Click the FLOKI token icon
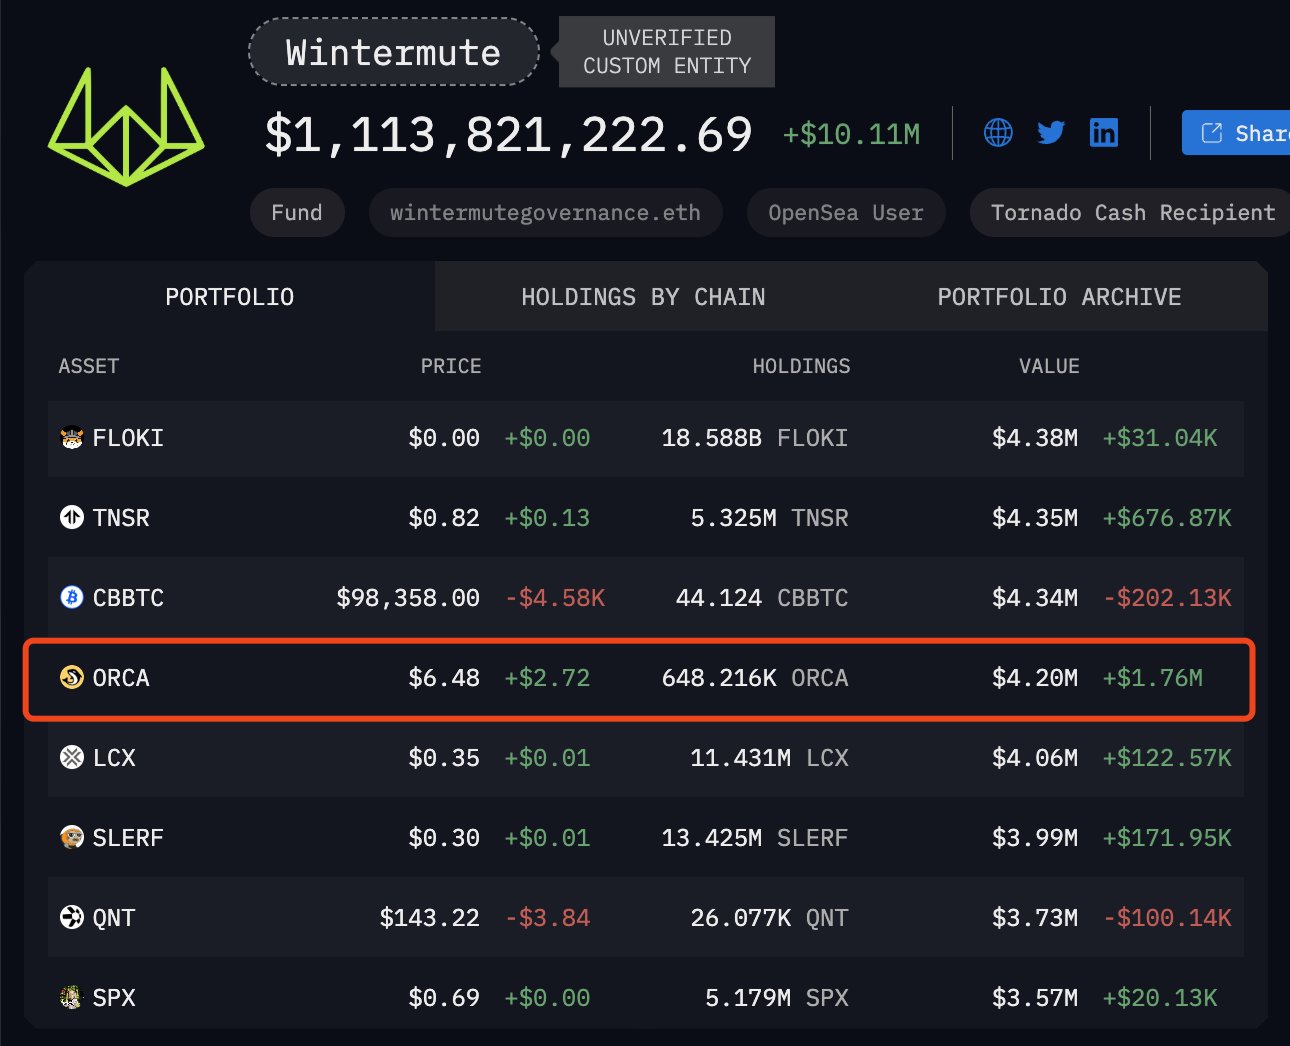 click(72, 438)
